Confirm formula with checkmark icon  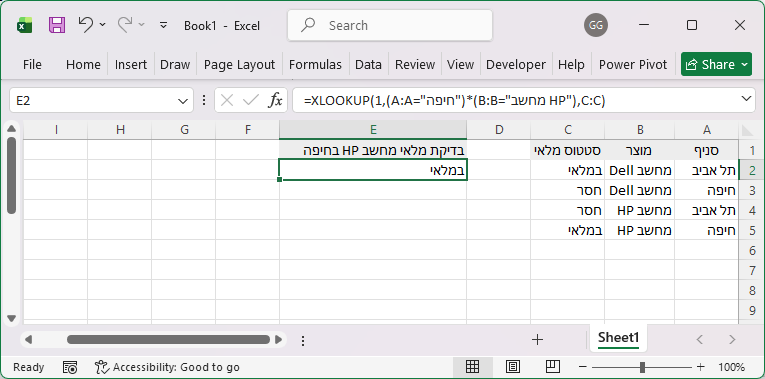[x=251, y=100]
